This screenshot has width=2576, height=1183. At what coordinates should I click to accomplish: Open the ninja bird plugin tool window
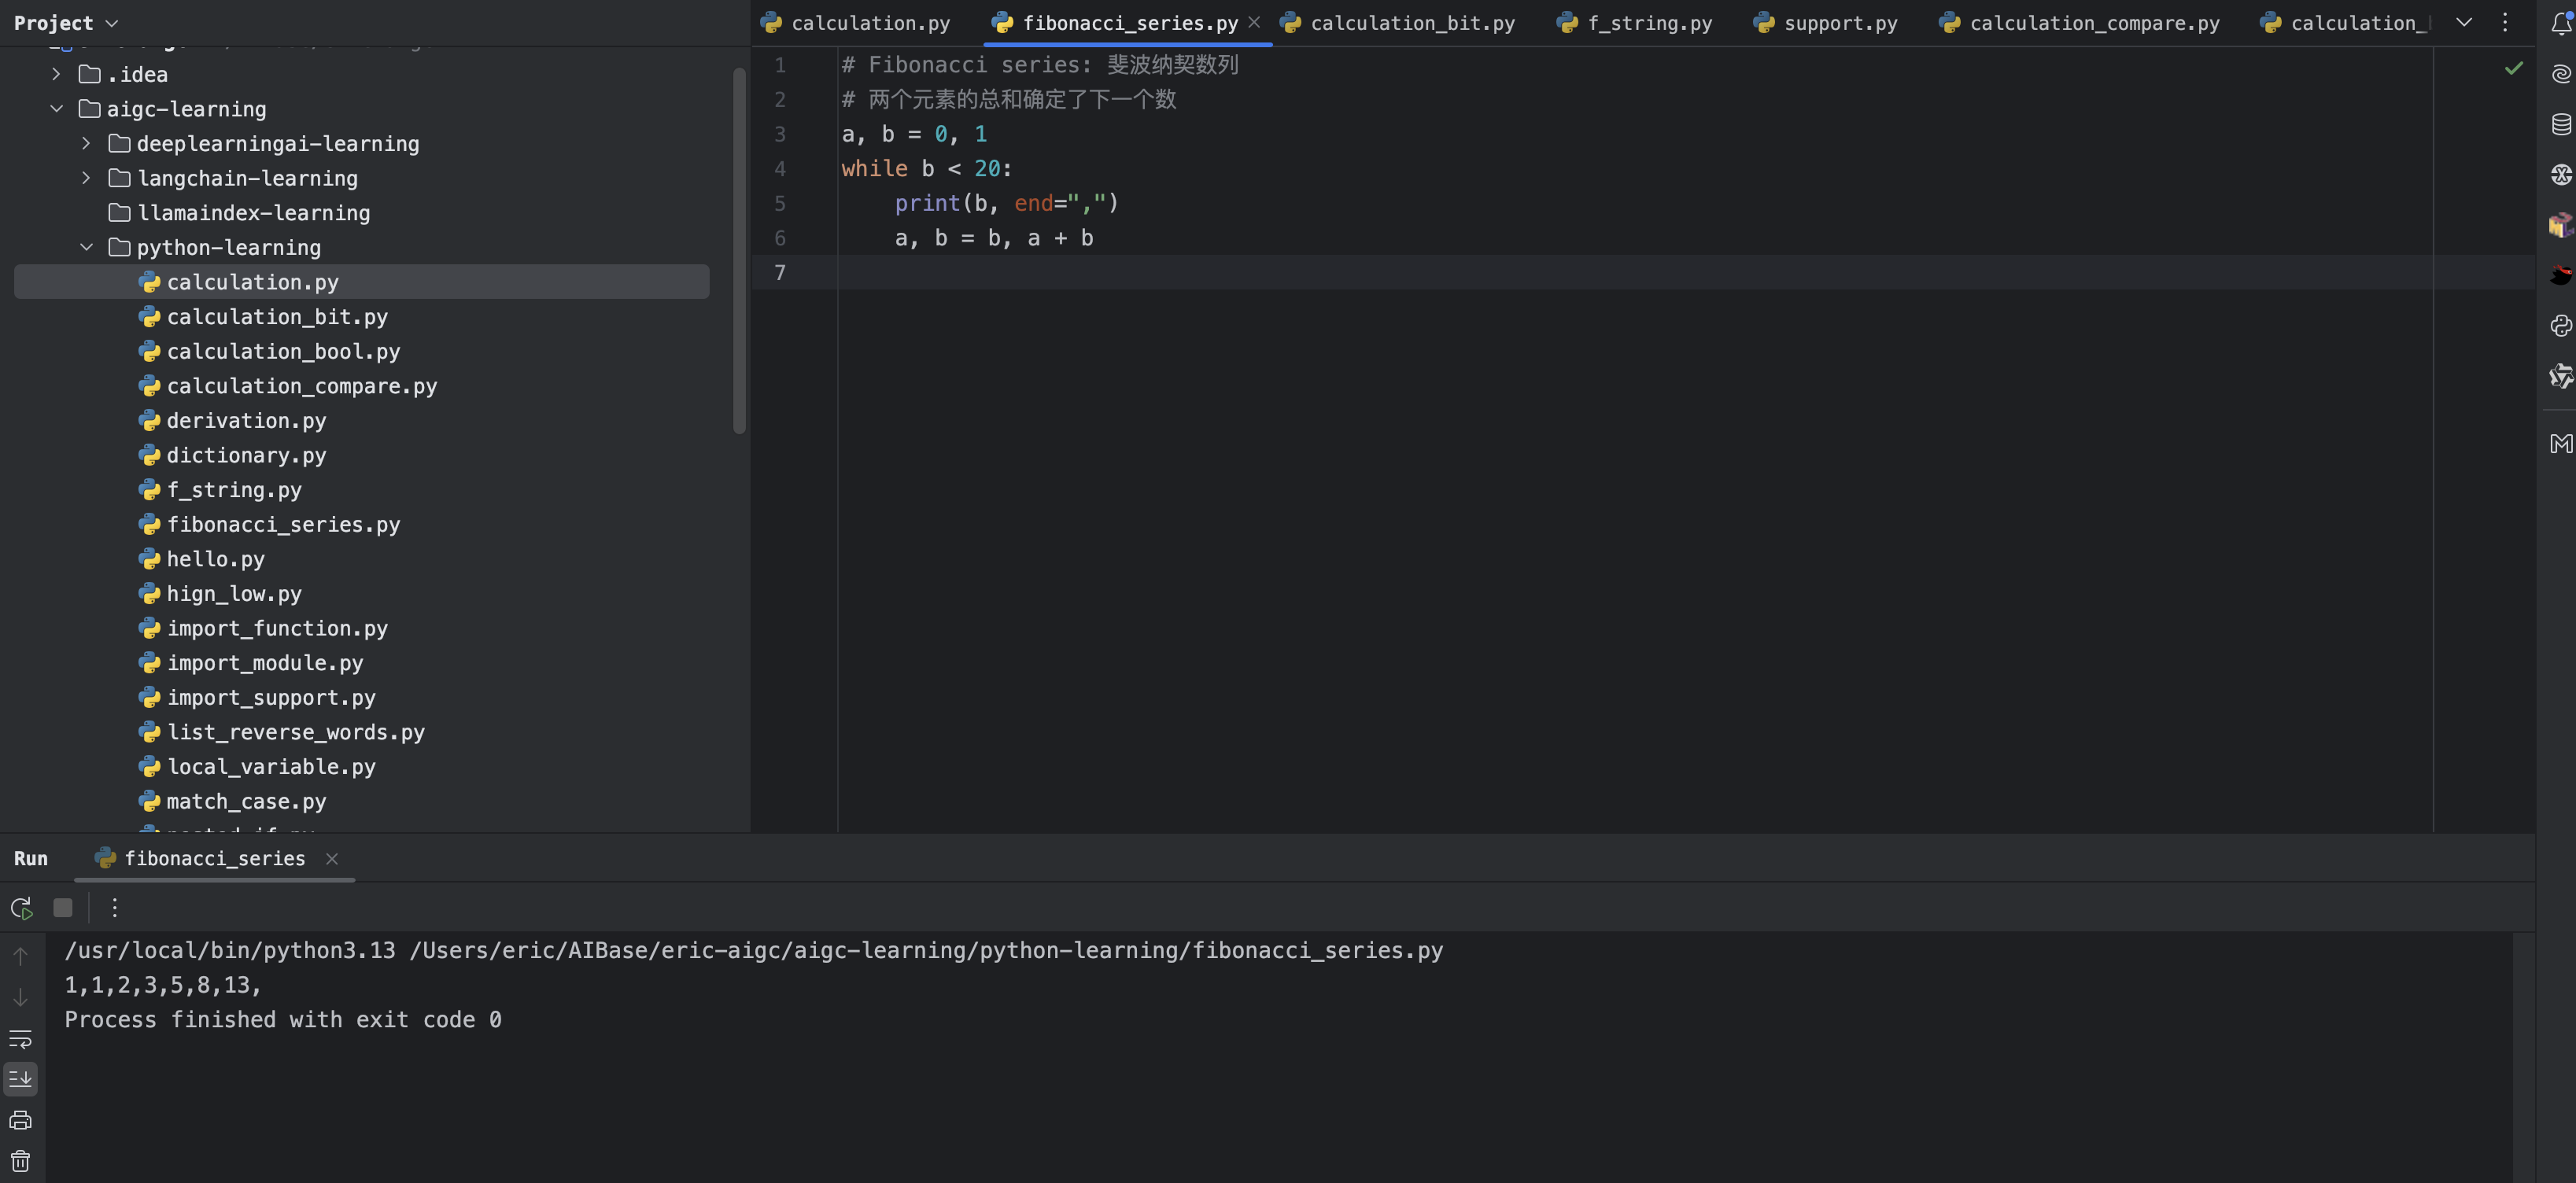[2561, 275]
